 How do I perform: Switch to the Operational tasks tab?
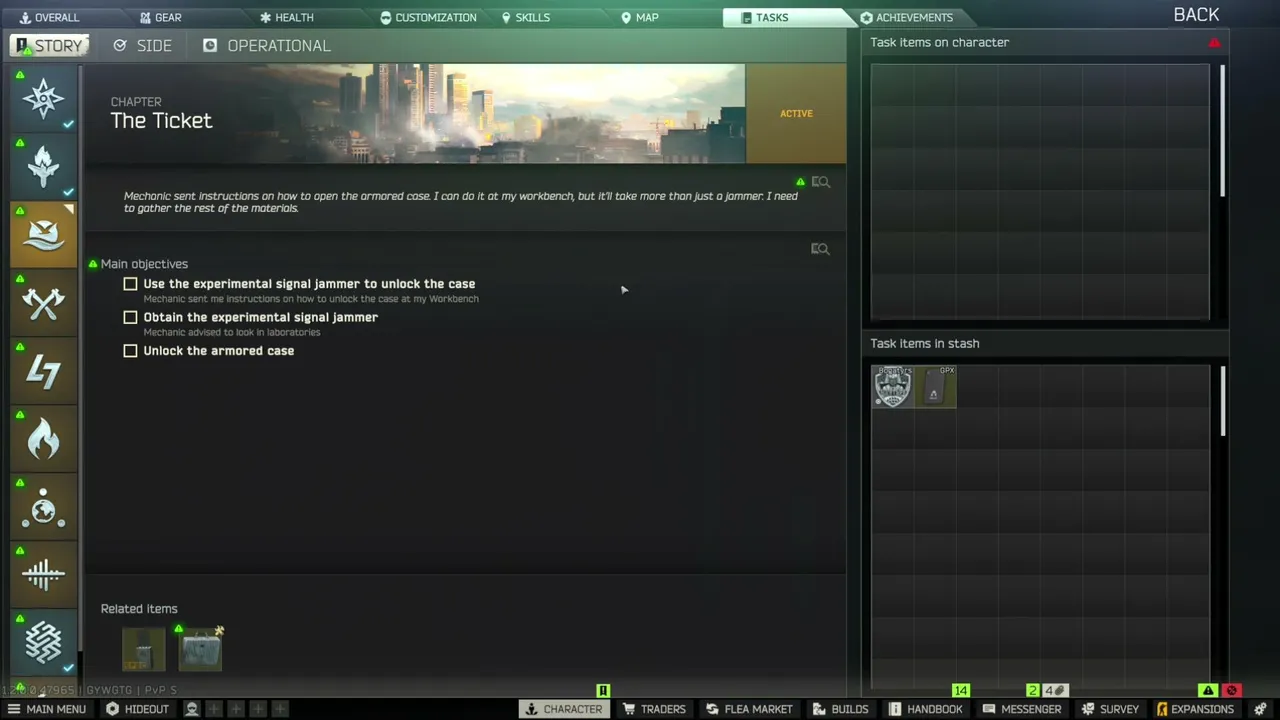pyautogui.click(x=267, y=46)
